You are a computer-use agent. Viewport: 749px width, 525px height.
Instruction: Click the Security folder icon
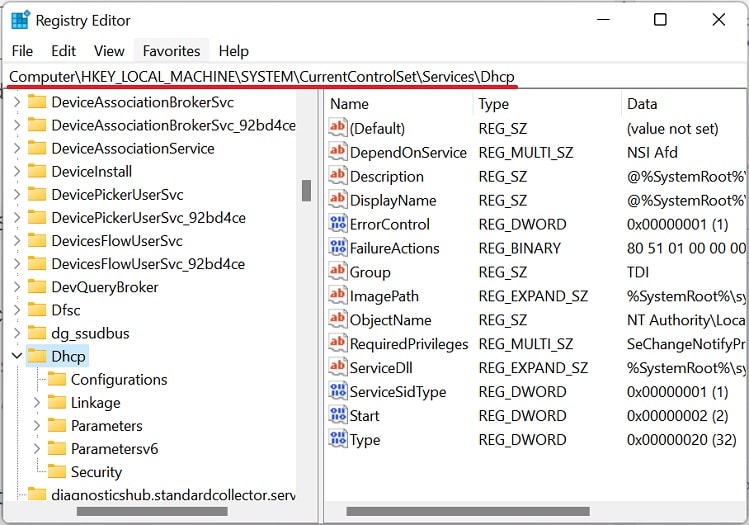57,471
